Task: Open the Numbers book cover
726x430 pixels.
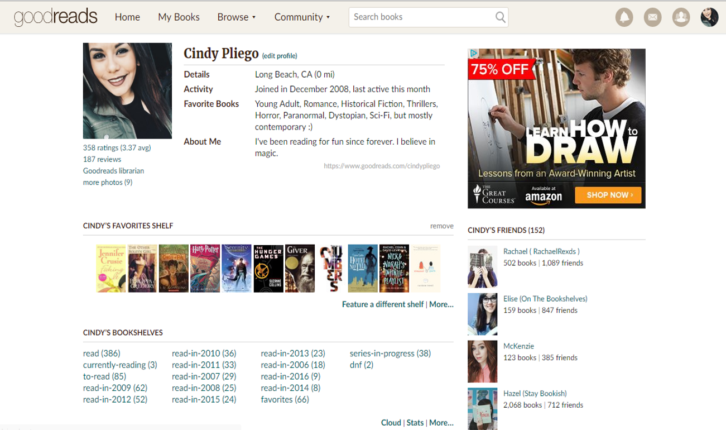Action: pyautogui.click(x=331, y=268)
